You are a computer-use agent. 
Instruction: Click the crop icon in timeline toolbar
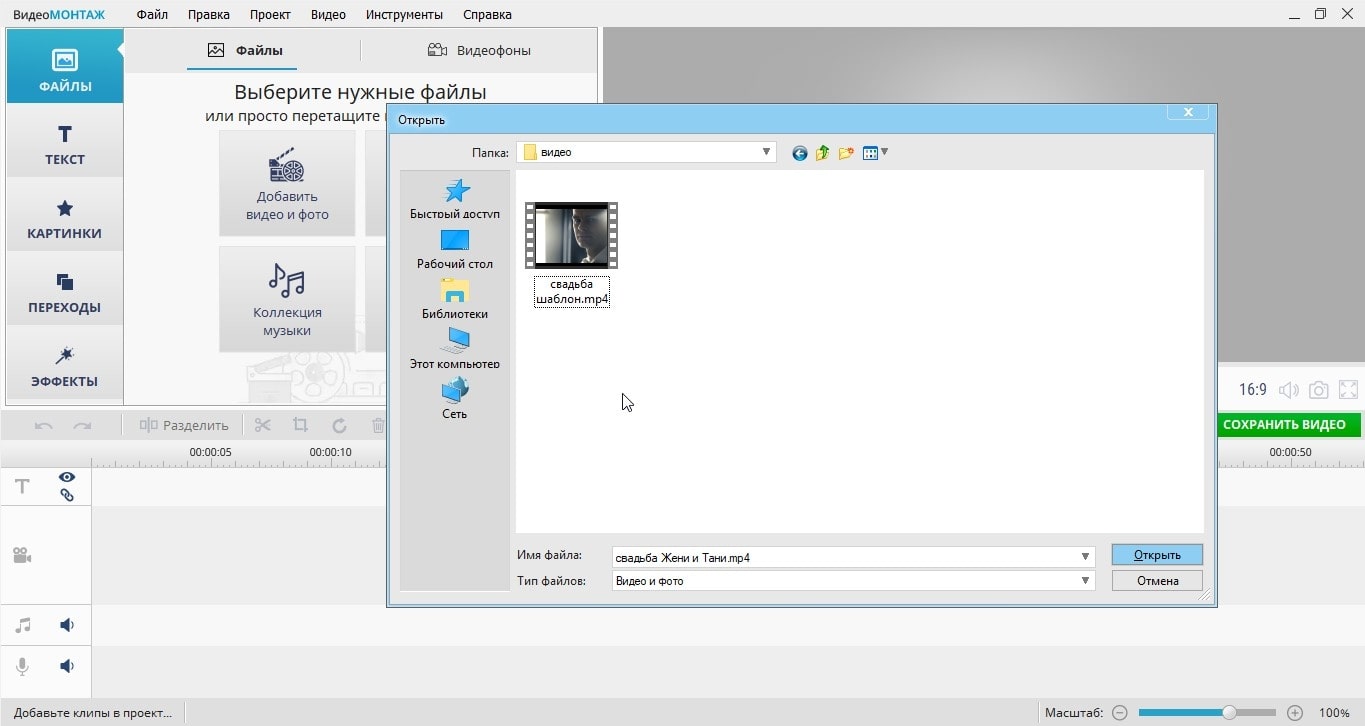click(x=300, y=425)
